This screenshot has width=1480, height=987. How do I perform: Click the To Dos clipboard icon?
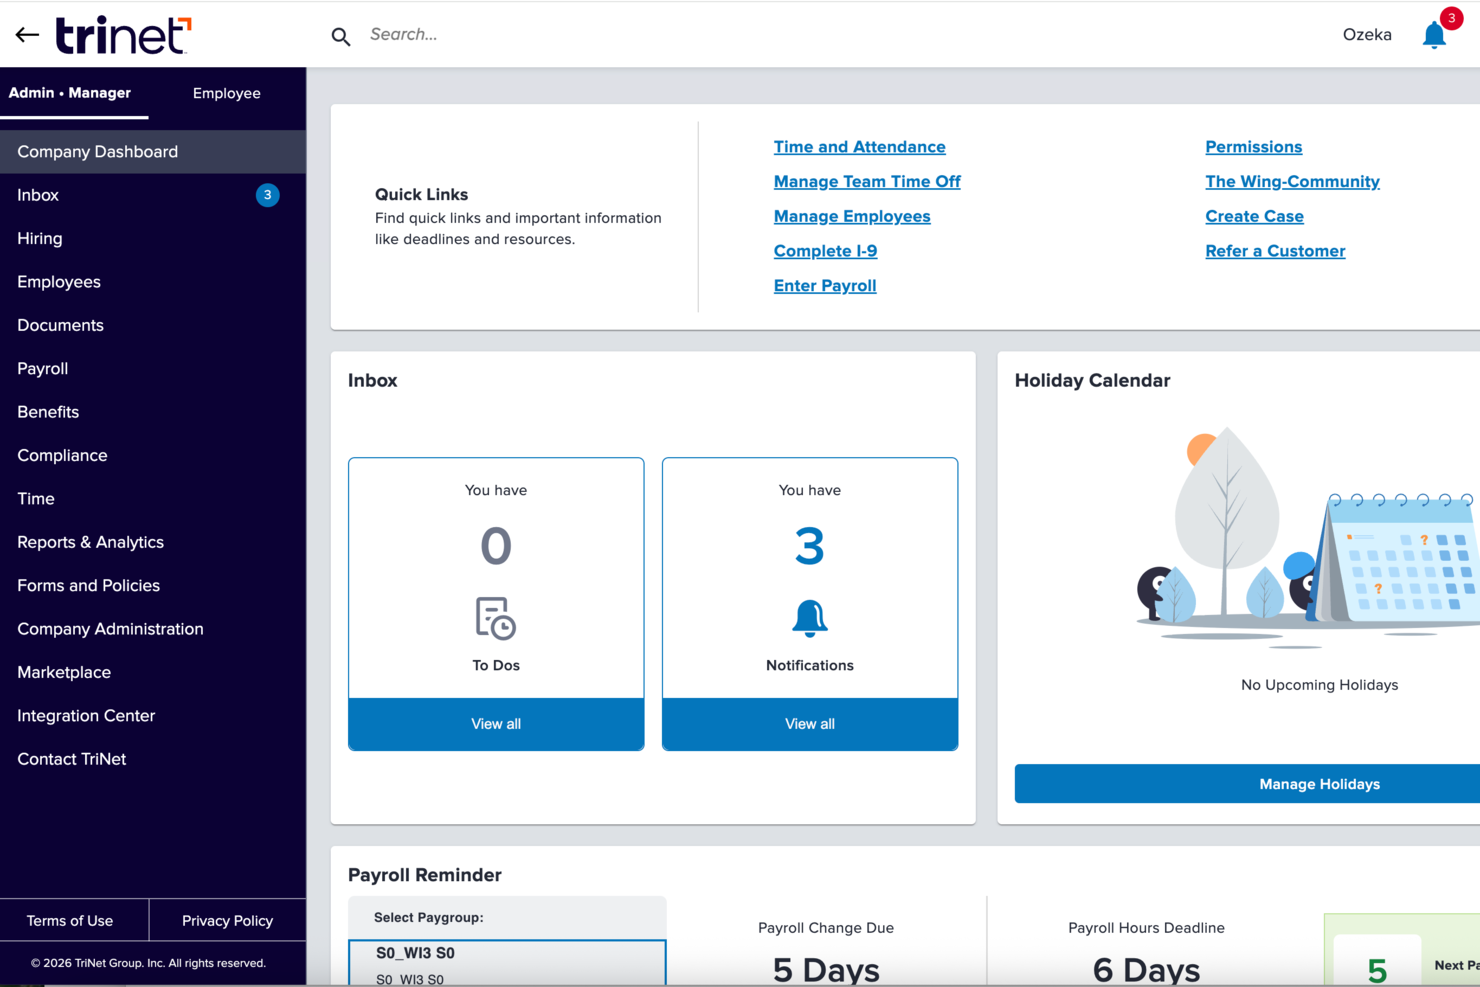[x=495, y=620]
